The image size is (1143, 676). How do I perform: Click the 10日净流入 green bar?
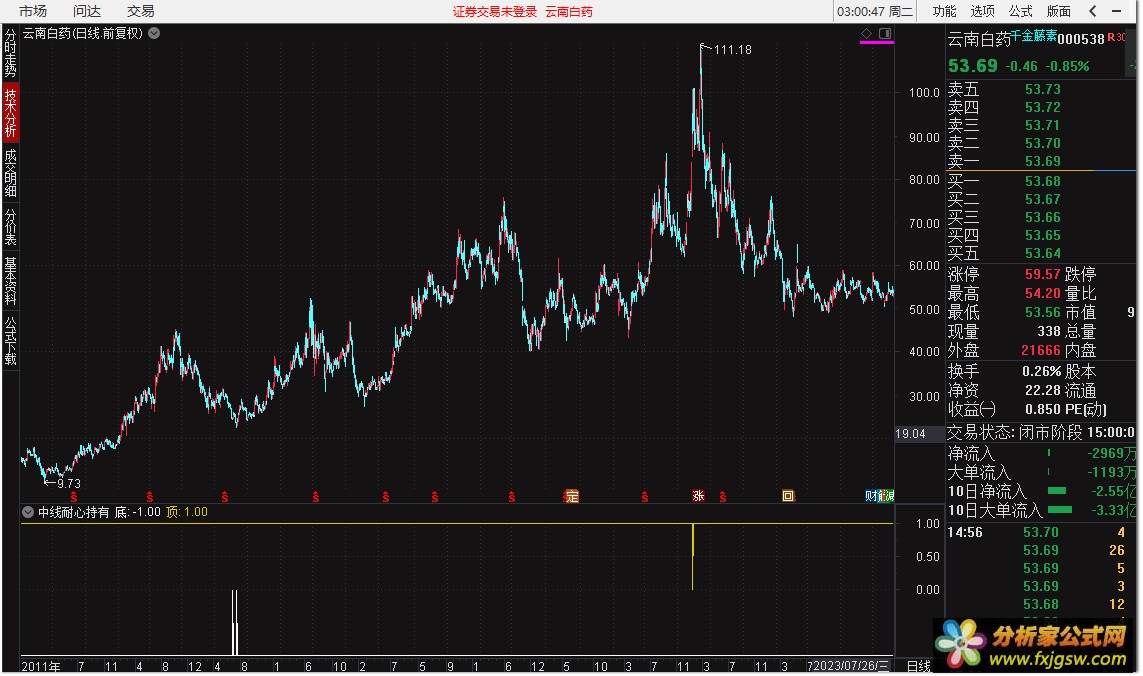(x=1056, y=491)
